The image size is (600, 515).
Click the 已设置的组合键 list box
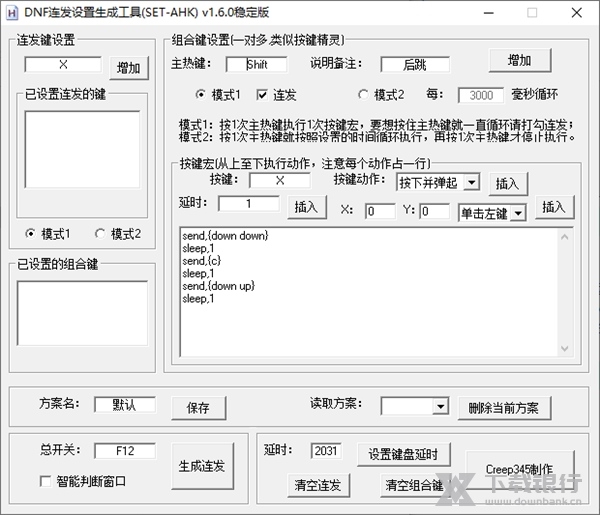click(82, 313)
